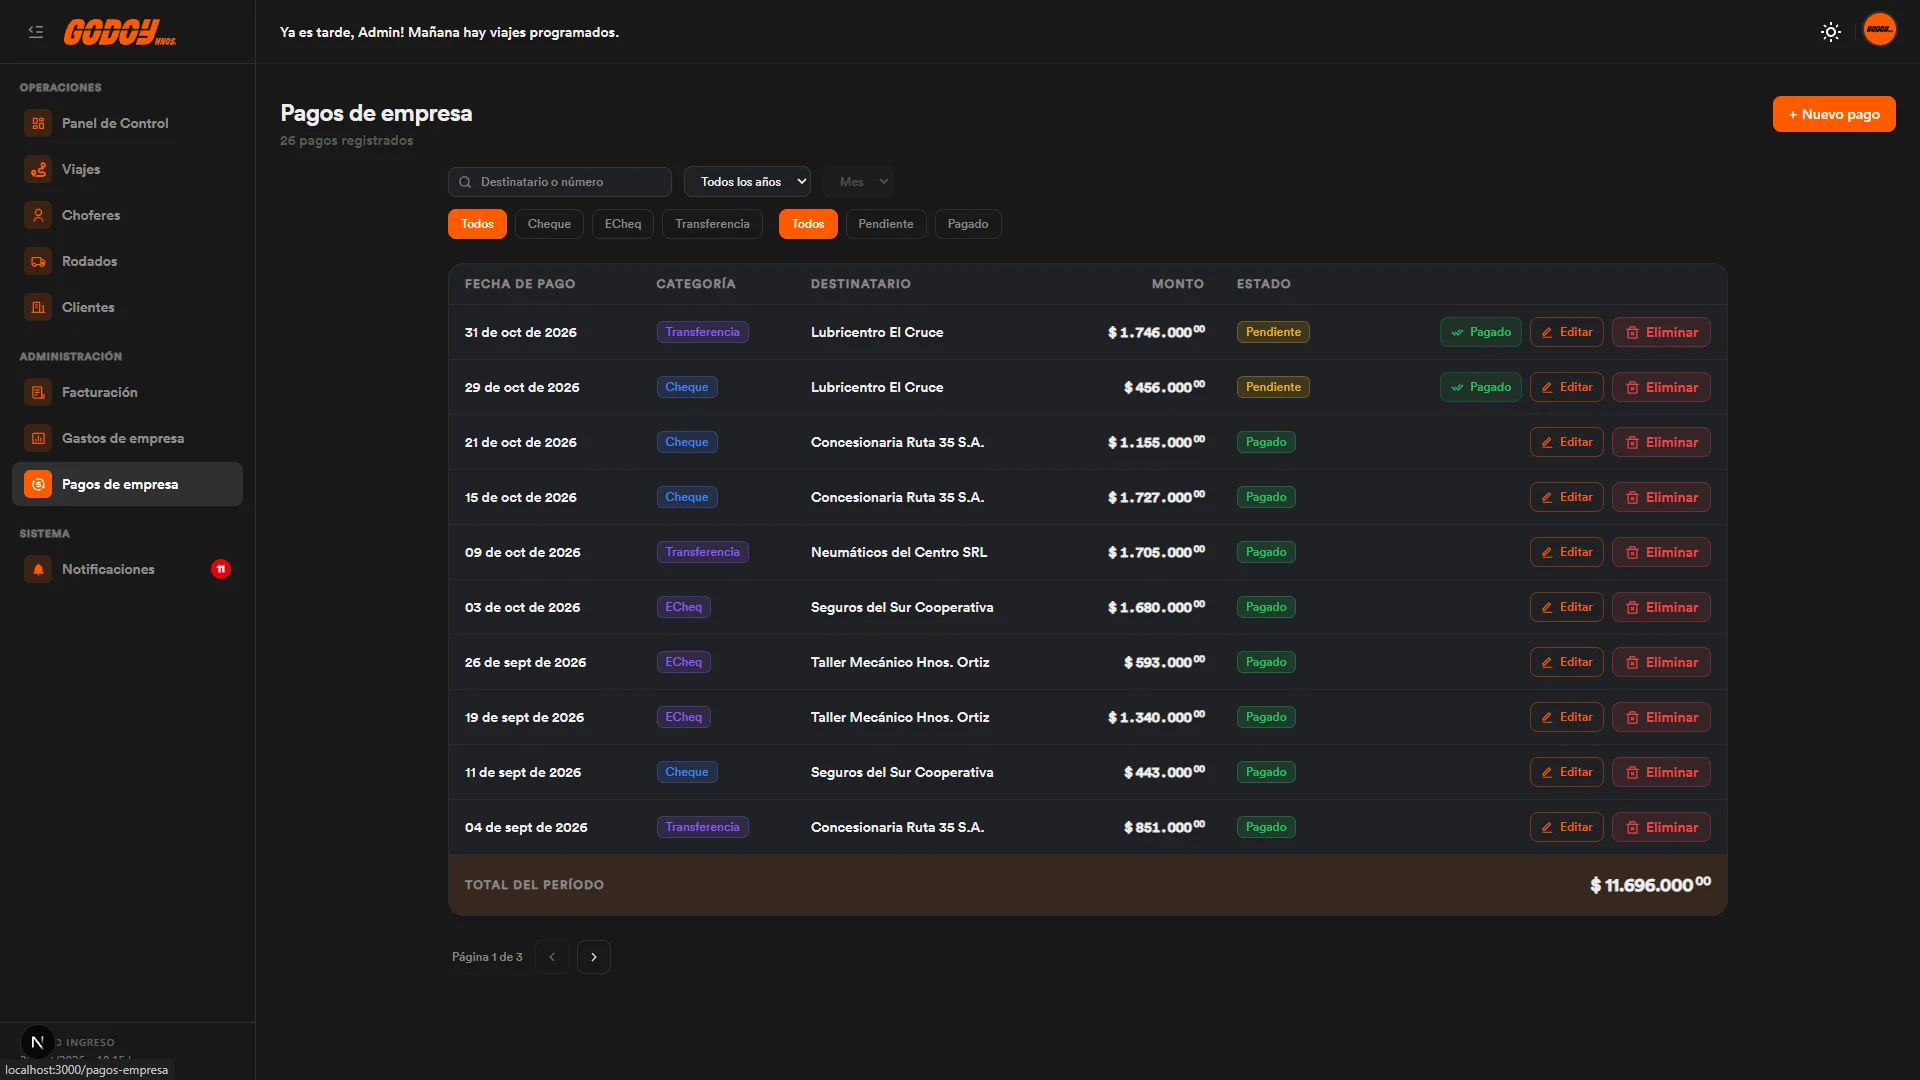Click the Notificaciones bell icon
The height and width of the screenshot is (1080, 1920).
(38, 569)
